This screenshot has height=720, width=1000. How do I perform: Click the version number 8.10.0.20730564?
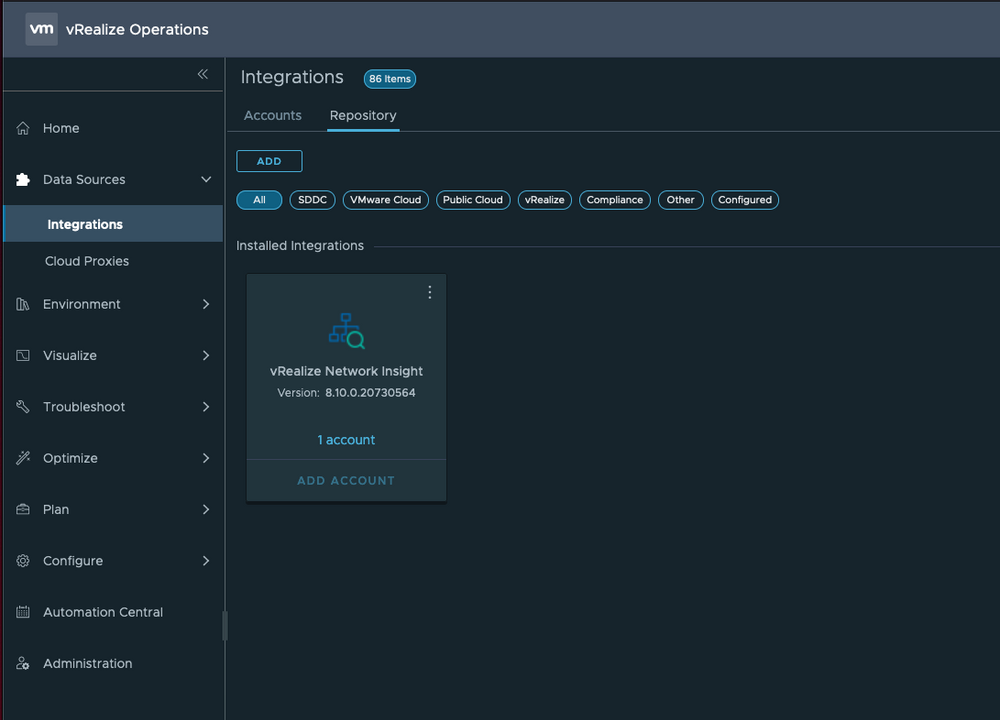click(x=371, y=393)
